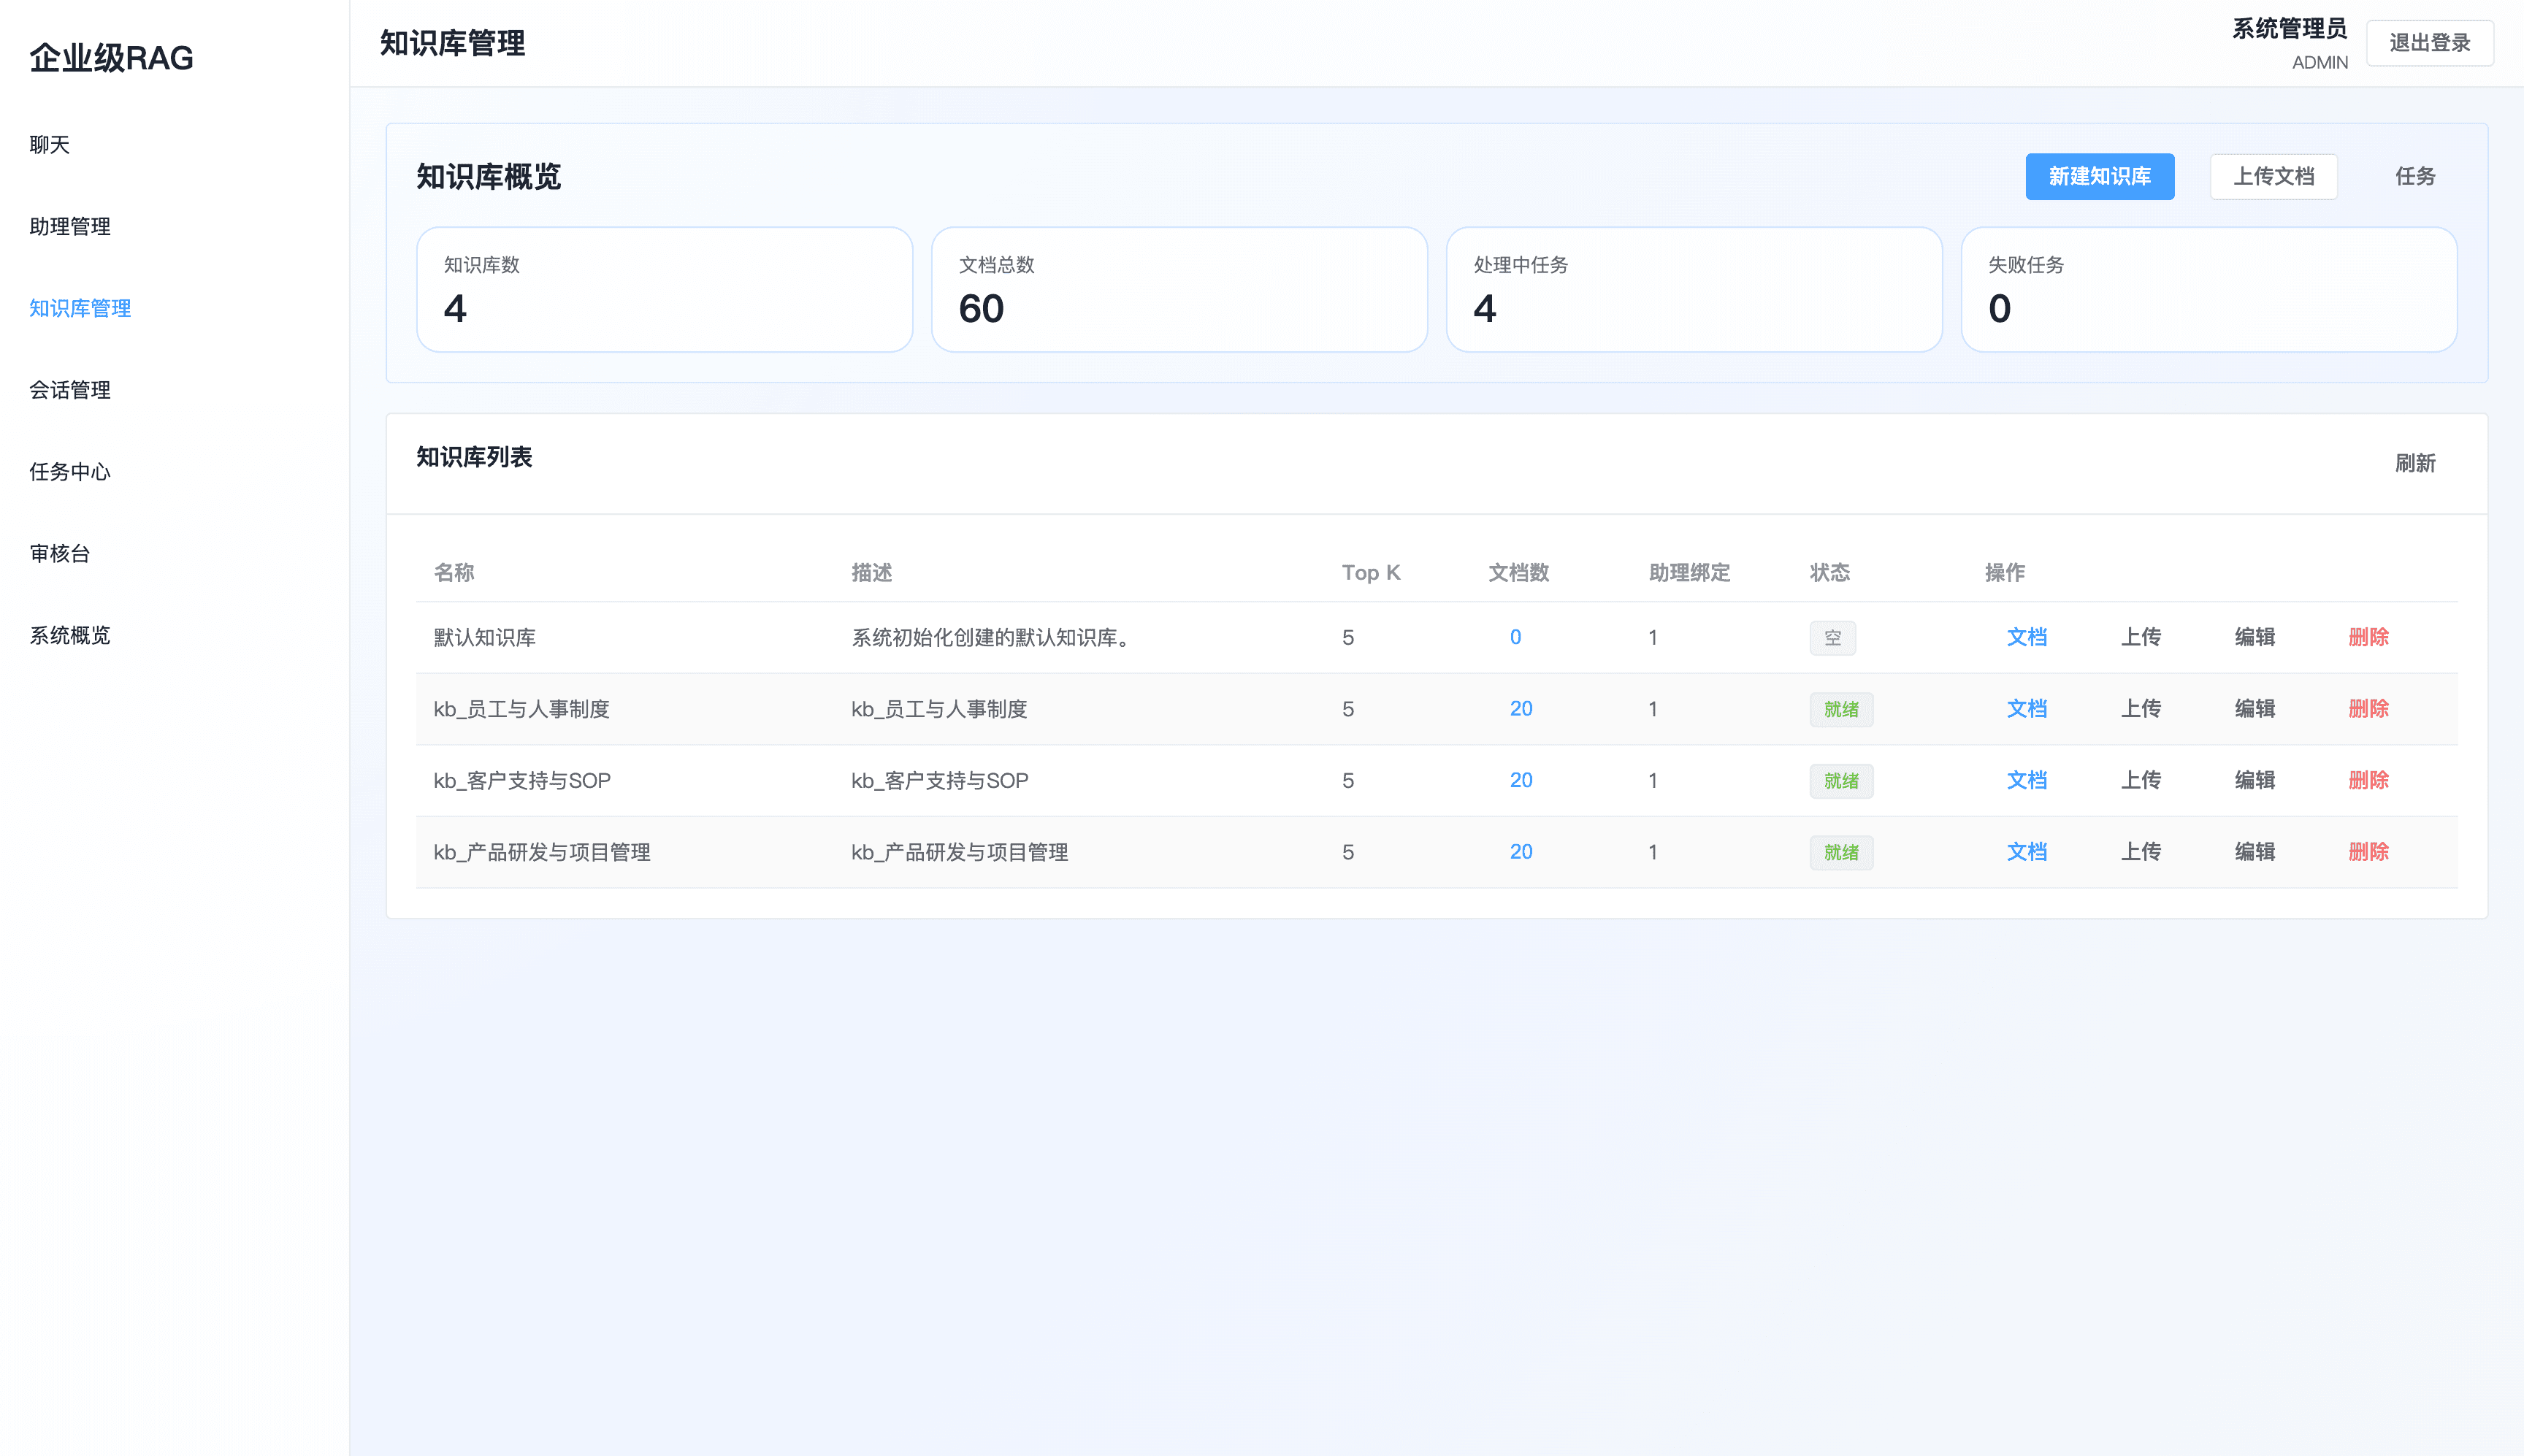The width and height of the screenshot is (2524, 1456).
Task: Click the 系统管理员 user name
Action: point(2289,29)
